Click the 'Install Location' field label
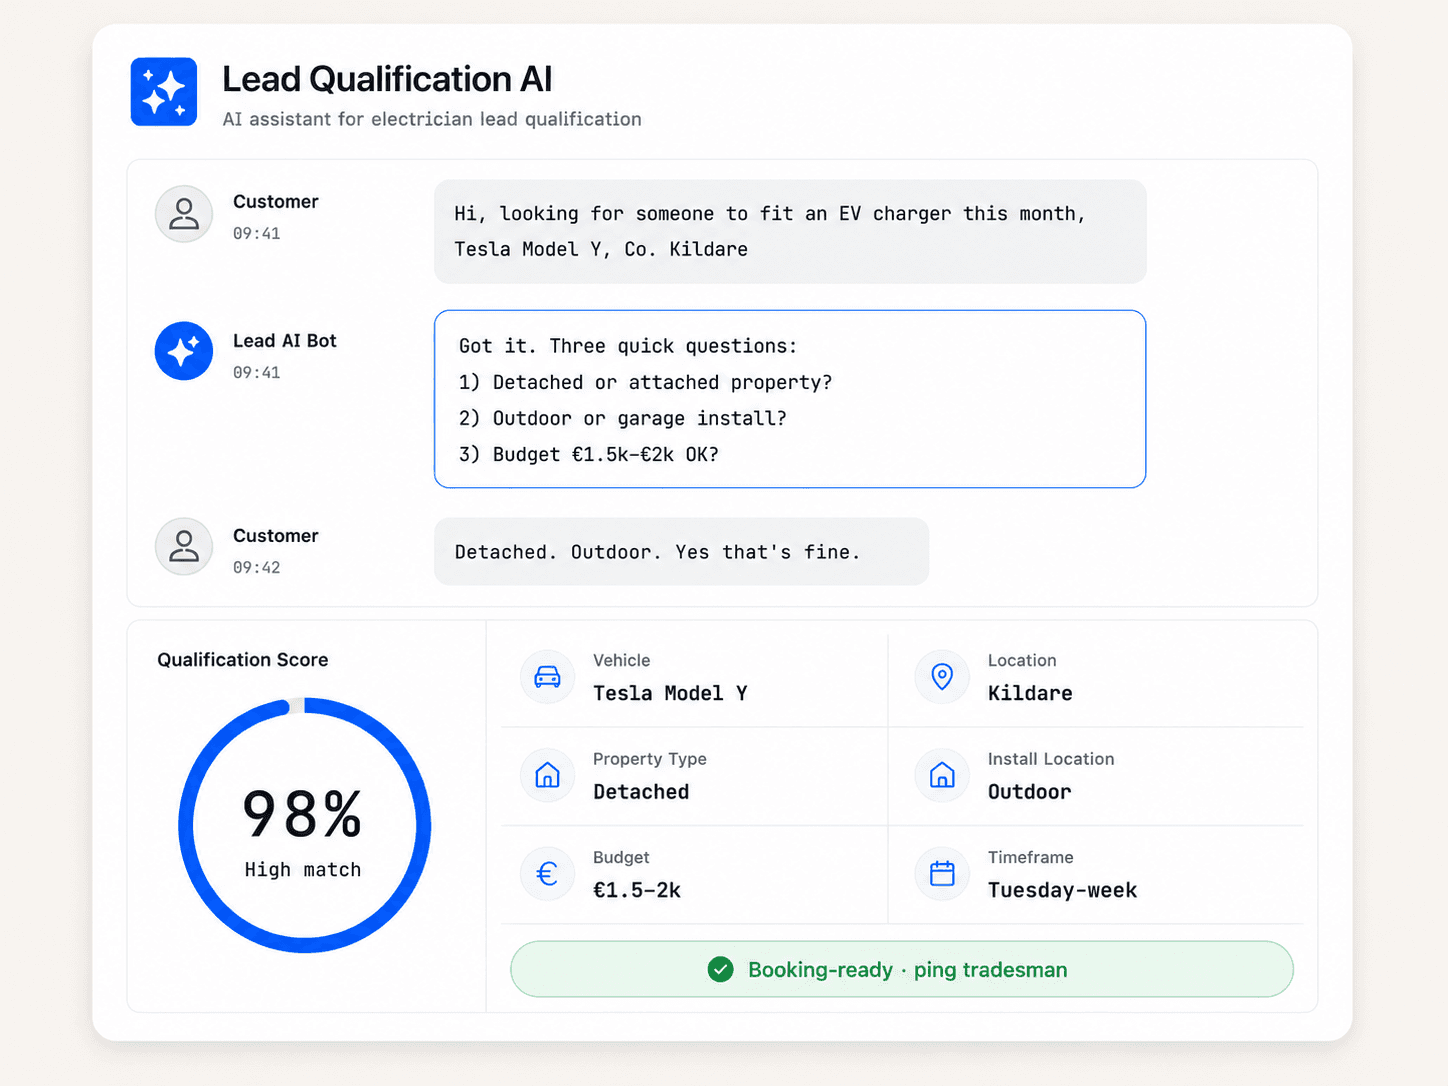The width and height of the screenshot is (1448, 1086). pos(1051,759)
